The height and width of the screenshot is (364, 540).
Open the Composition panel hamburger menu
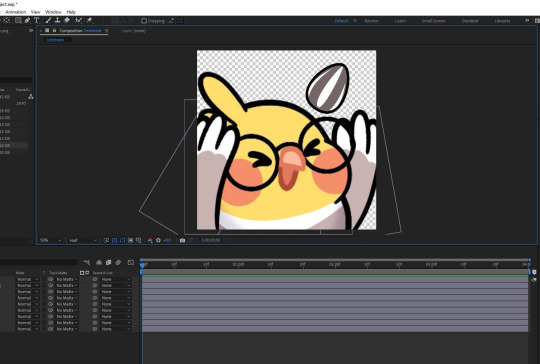[107, 31]
